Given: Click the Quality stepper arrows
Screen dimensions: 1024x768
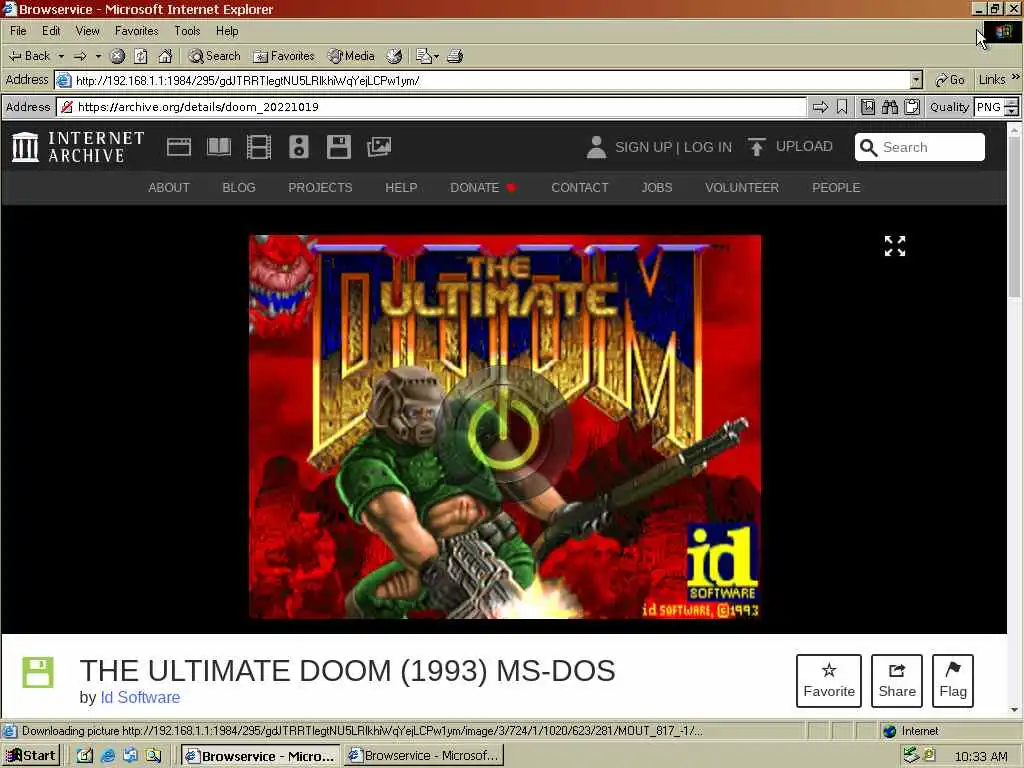Looking at the screenshot, I should [x=1012, y=107].
